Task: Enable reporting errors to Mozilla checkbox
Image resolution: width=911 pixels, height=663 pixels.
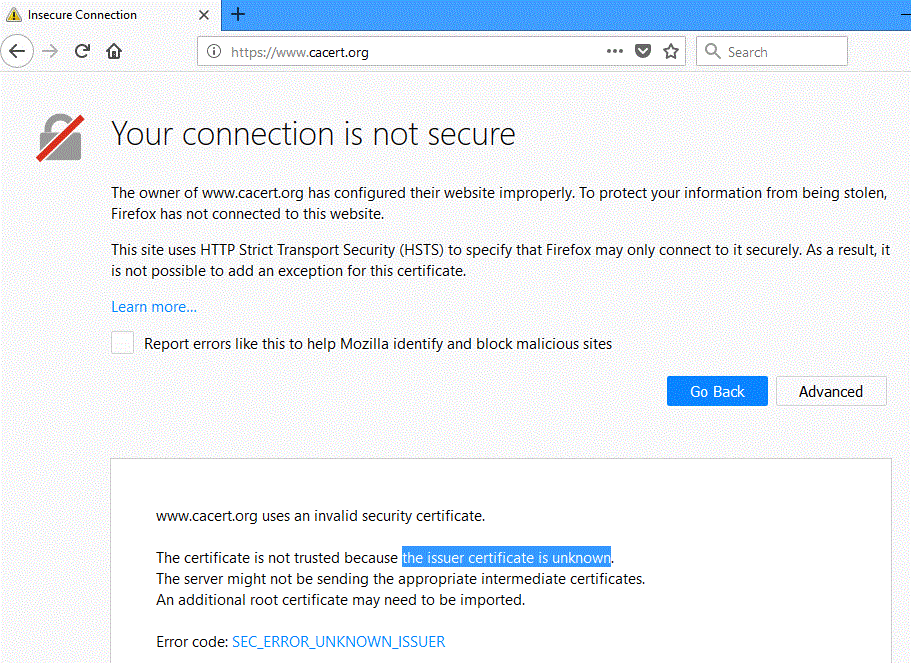Action: point(123,343)
